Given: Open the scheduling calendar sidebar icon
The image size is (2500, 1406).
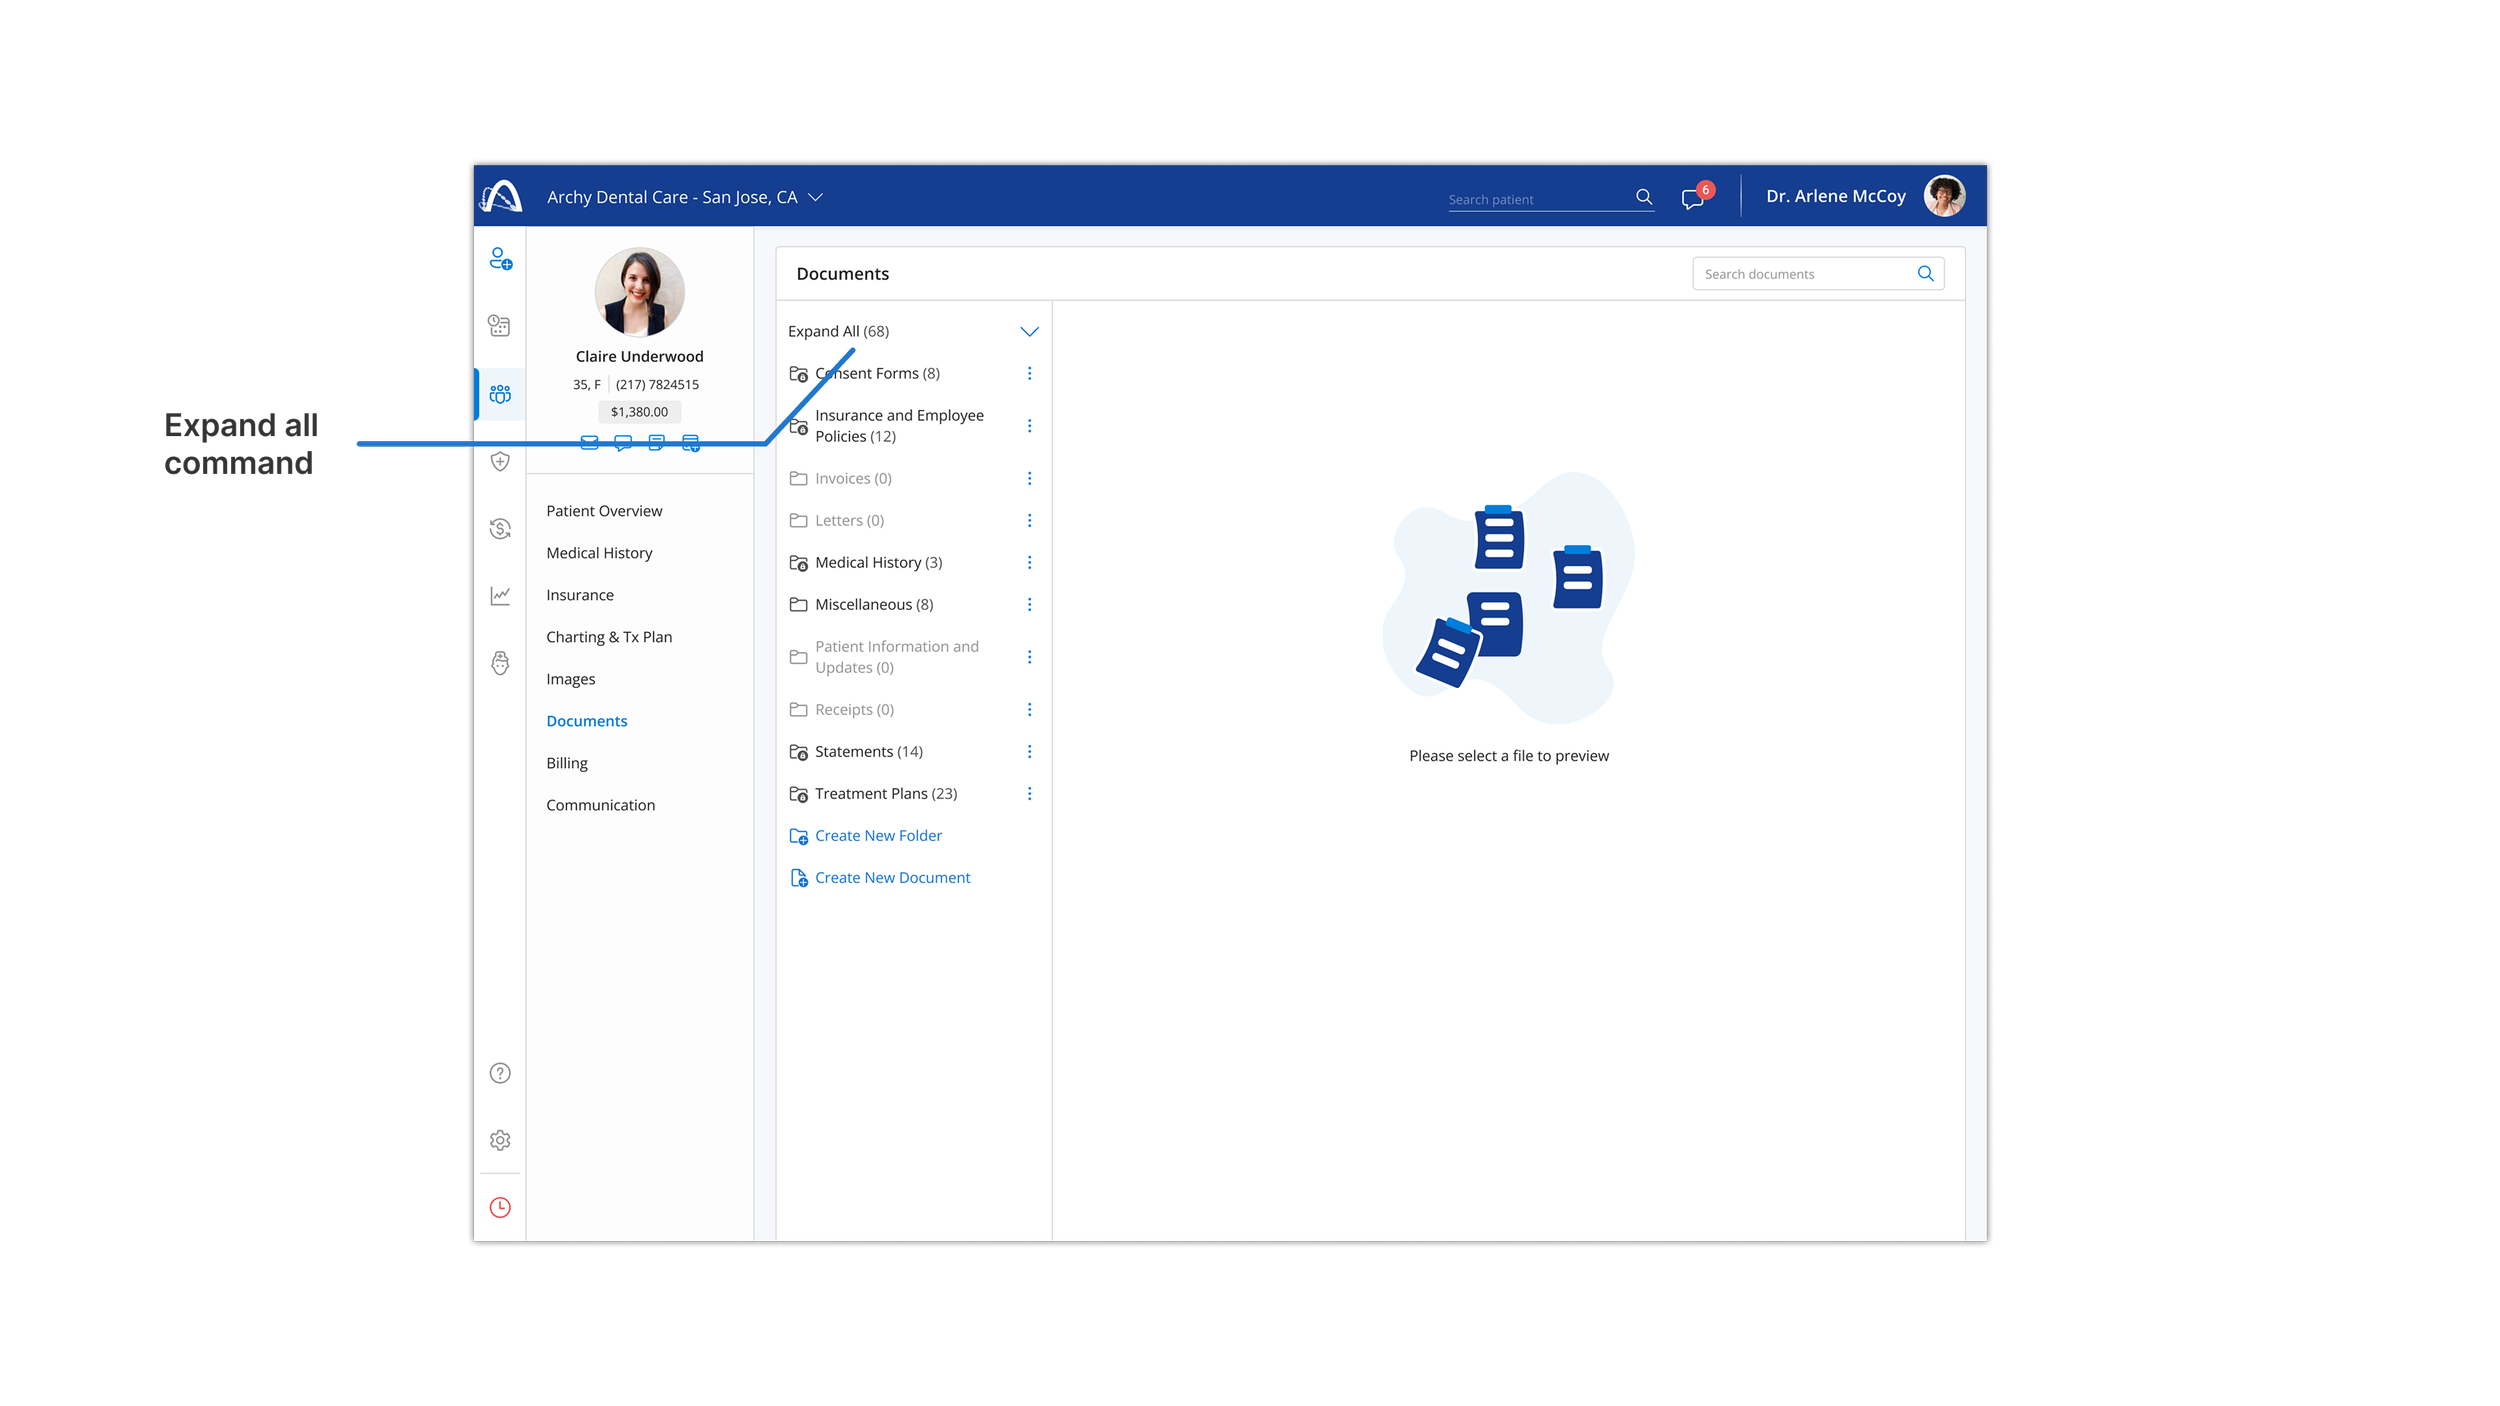Looking at the screenshot, I should click(499, 326).
